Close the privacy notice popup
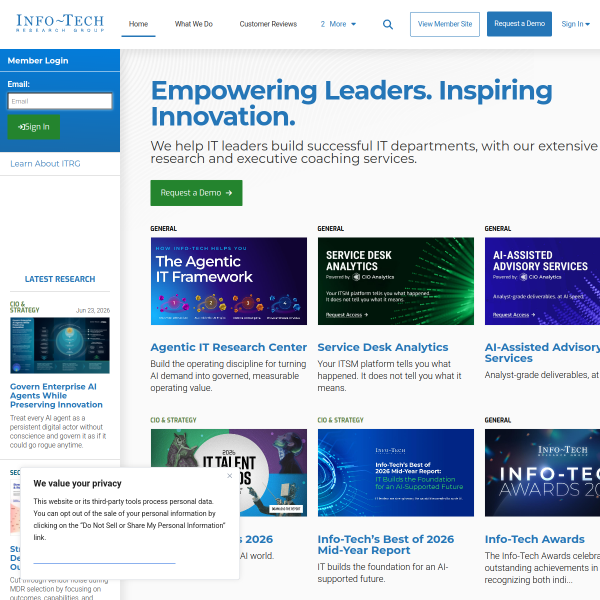600x600 pixels. (x=230, y=476)
